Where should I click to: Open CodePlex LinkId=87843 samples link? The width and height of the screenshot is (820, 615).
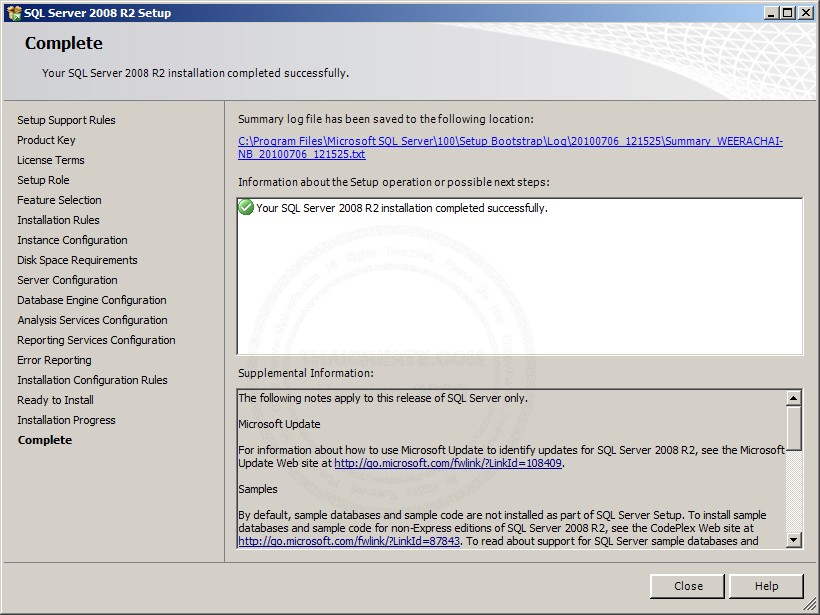(x=349, y=541)
